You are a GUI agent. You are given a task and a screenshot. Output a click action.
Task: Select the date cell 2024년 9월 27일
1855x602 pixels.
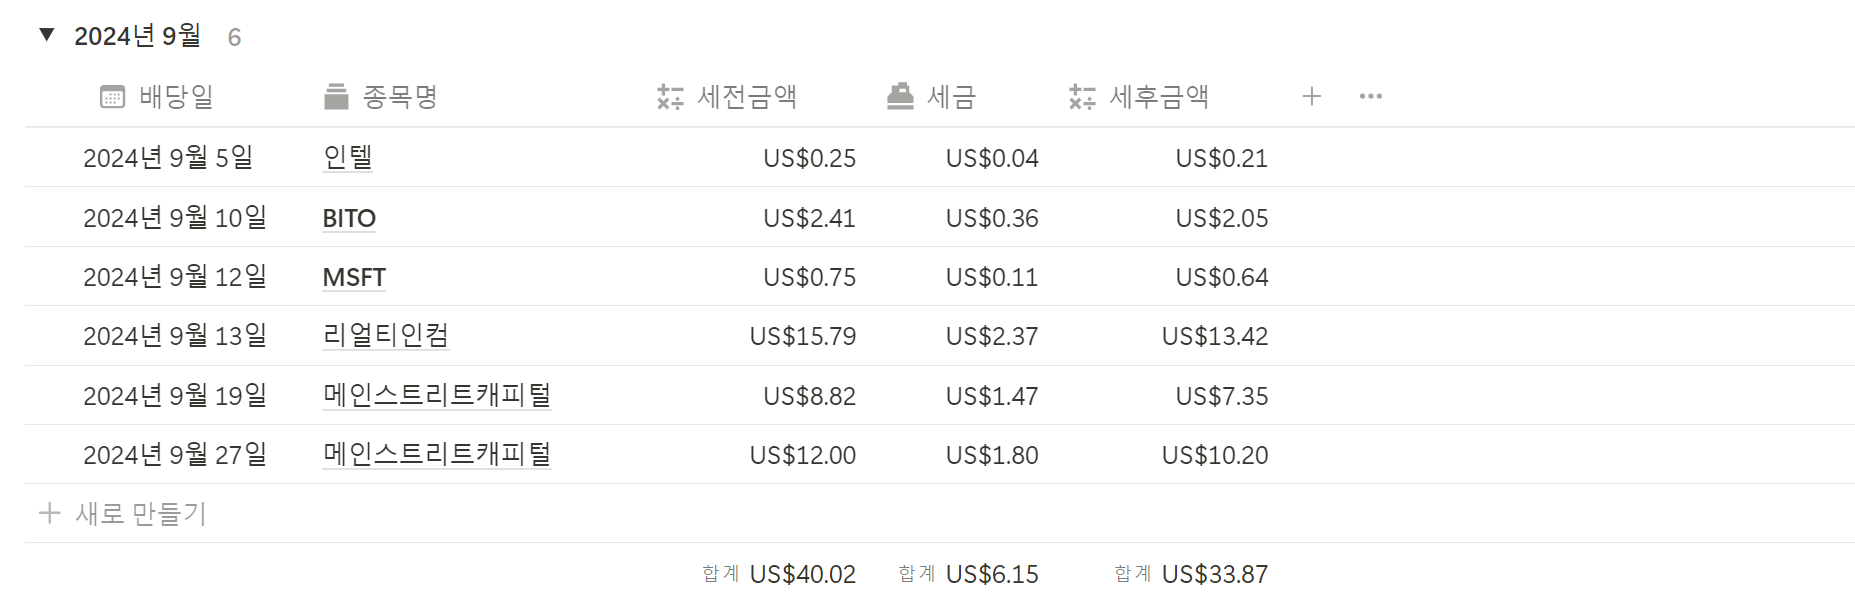pyautogui.click(x=175, y=455)
